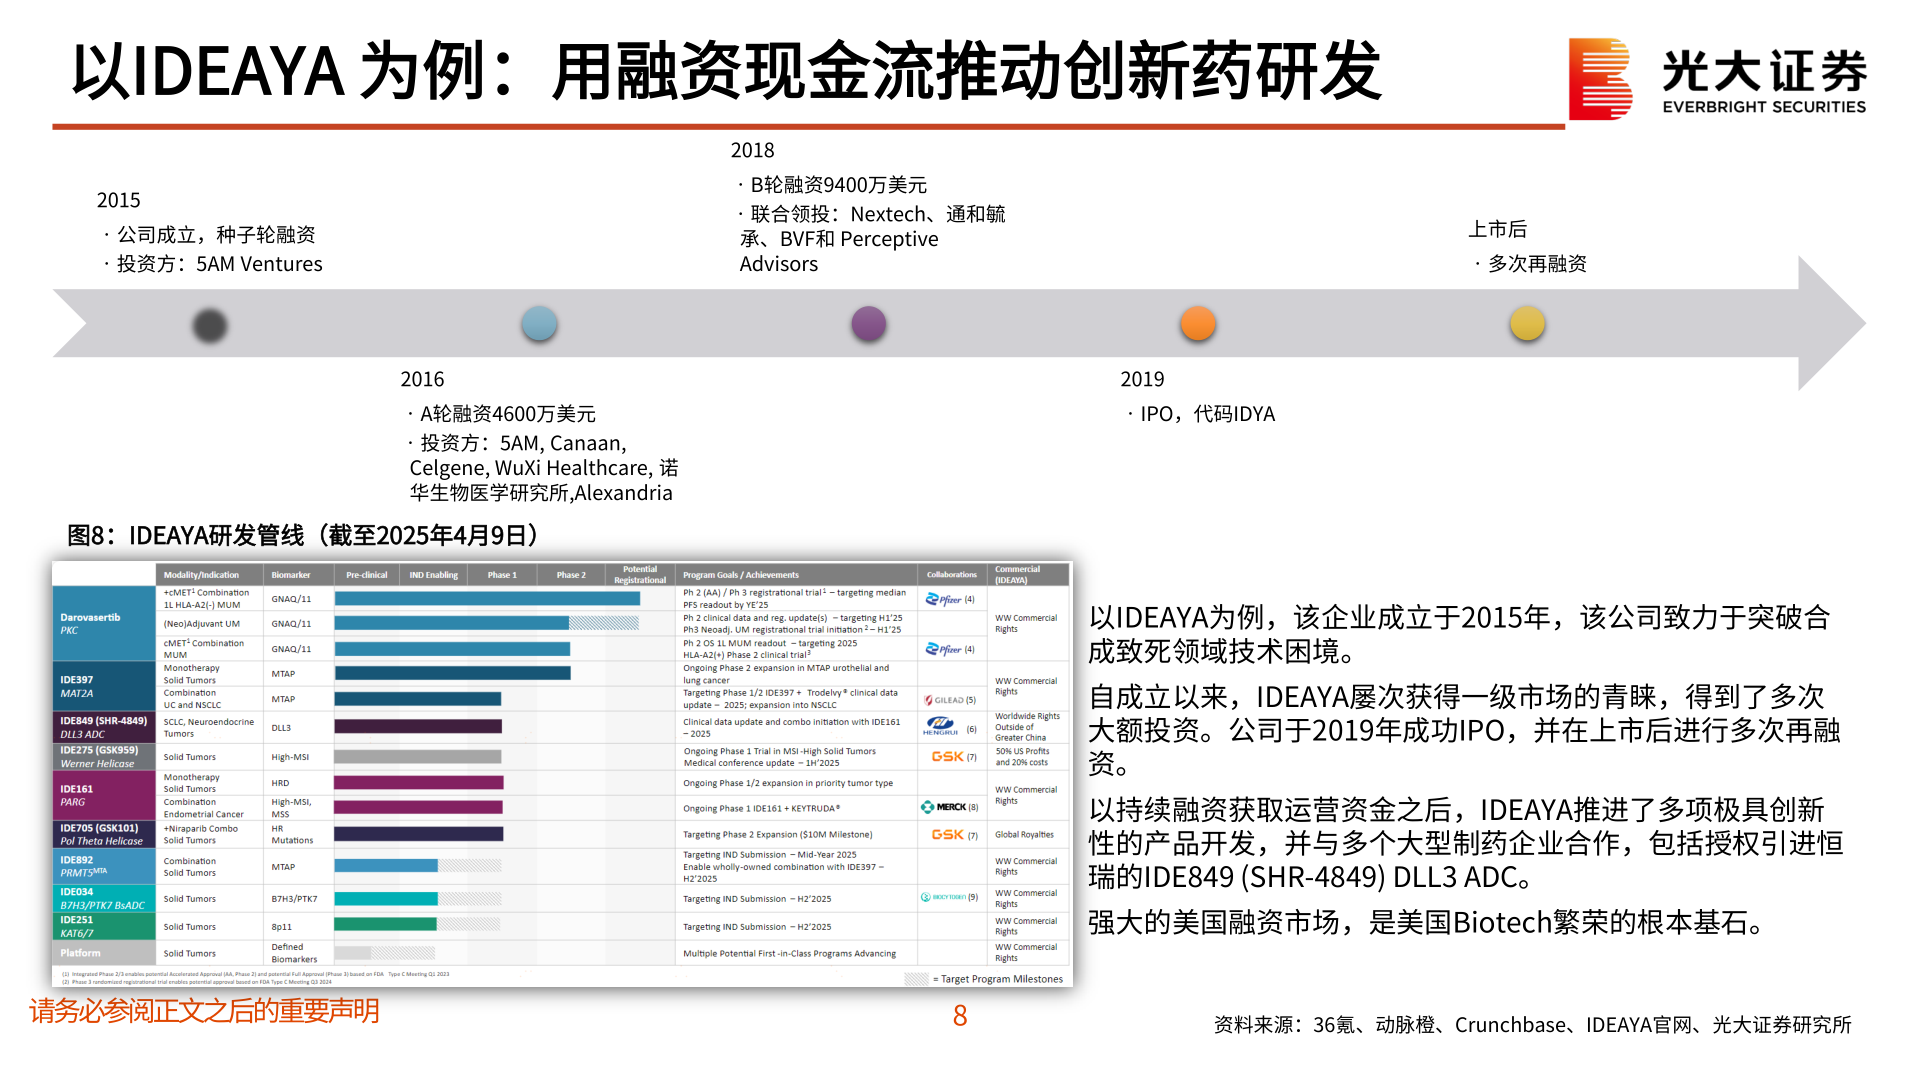Click the Biocytogen logo in IDE034 row

tap(943, 897)
